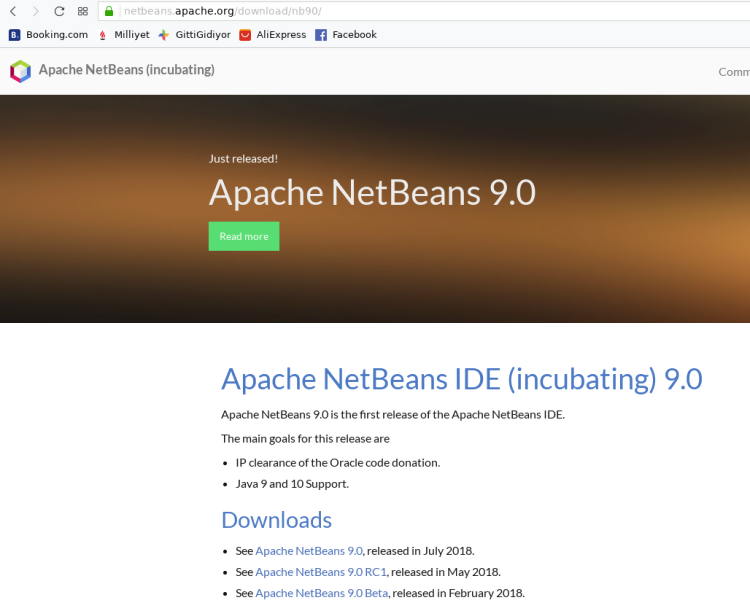Open the Booking.com bookmark

click(x=48, y=34)
